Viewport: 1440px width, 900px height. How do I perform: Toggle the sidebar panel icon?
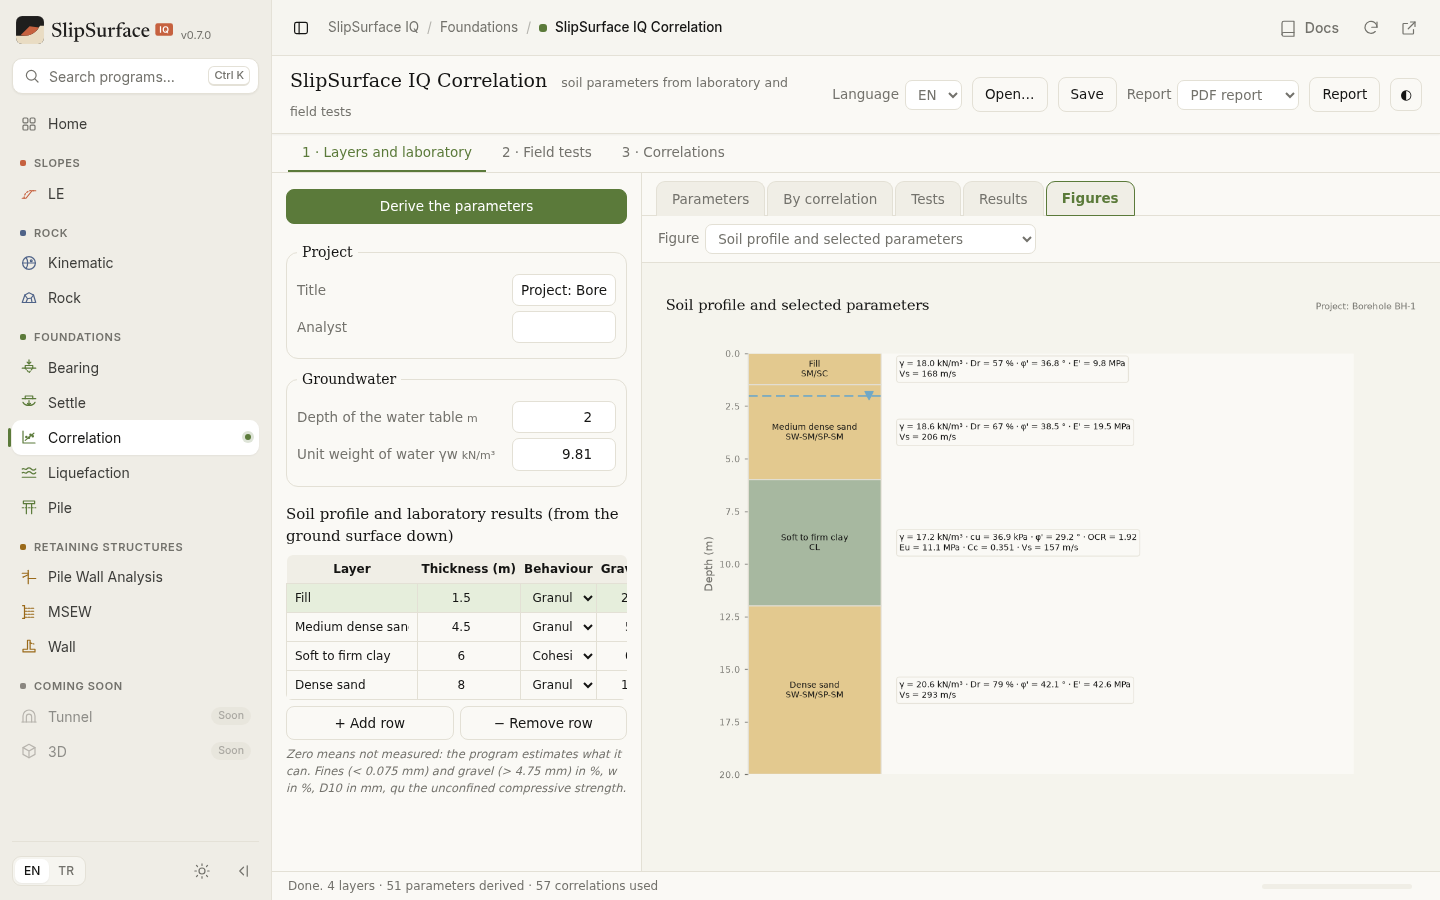click(x=301, y=28)
